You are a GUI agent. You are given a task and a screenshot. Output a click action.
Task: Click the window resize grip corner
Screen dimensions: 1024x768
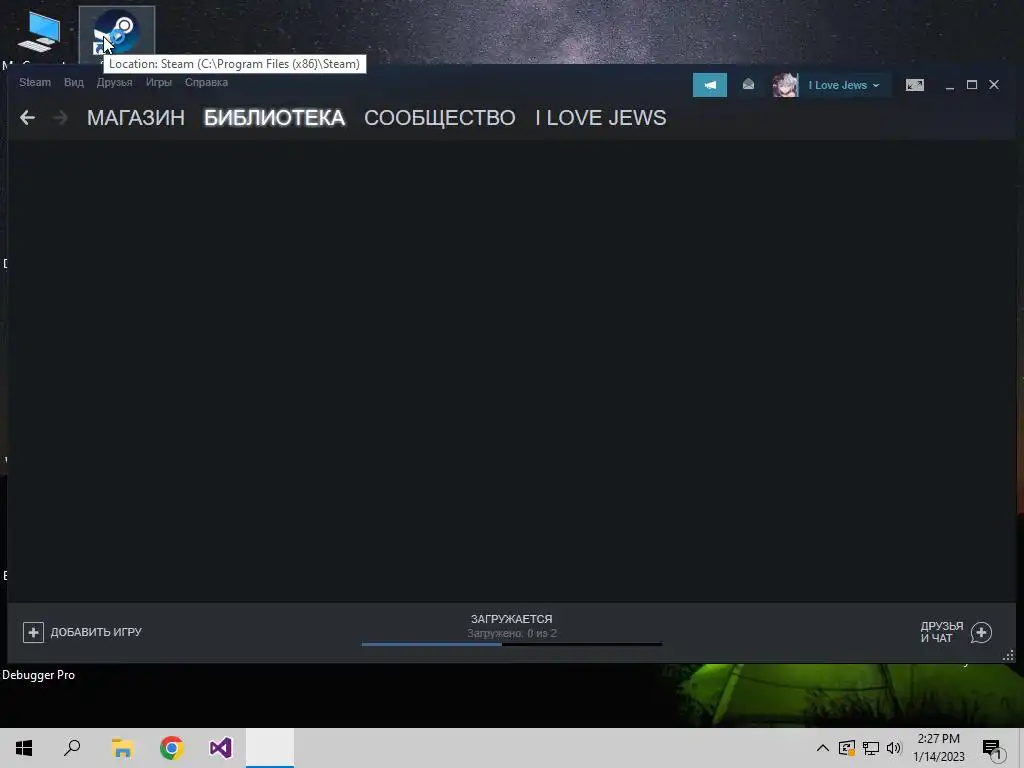tap(1008, 656)
